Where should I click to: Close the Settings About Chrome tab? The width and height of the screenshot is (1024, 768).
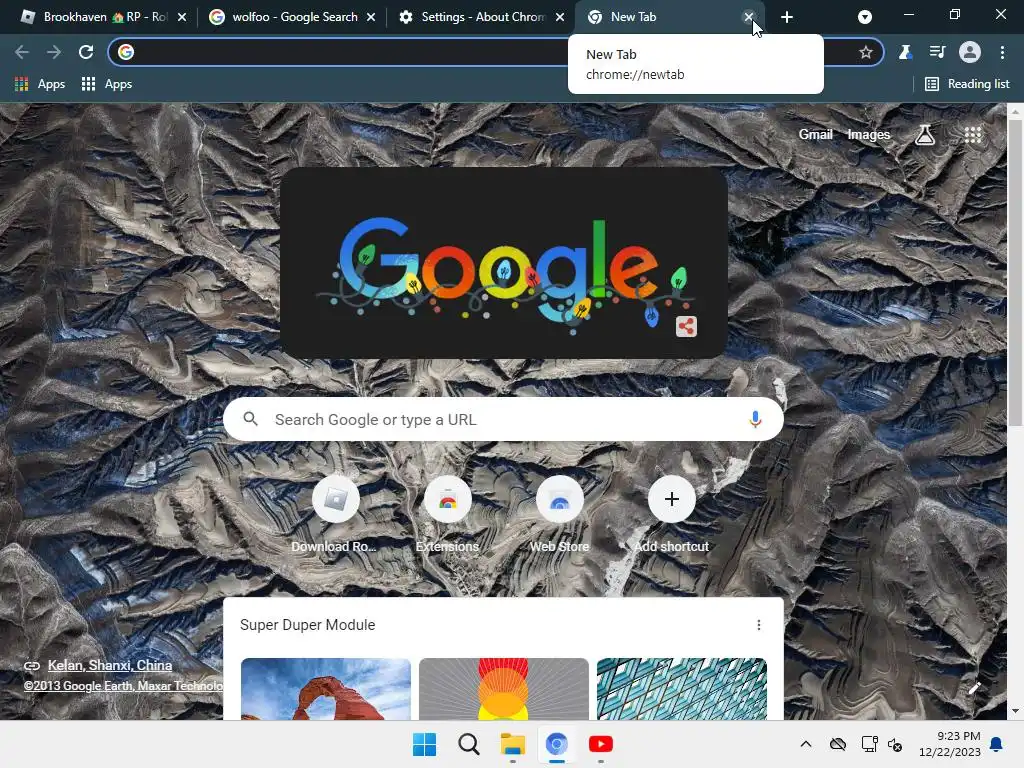coord(560,17)
